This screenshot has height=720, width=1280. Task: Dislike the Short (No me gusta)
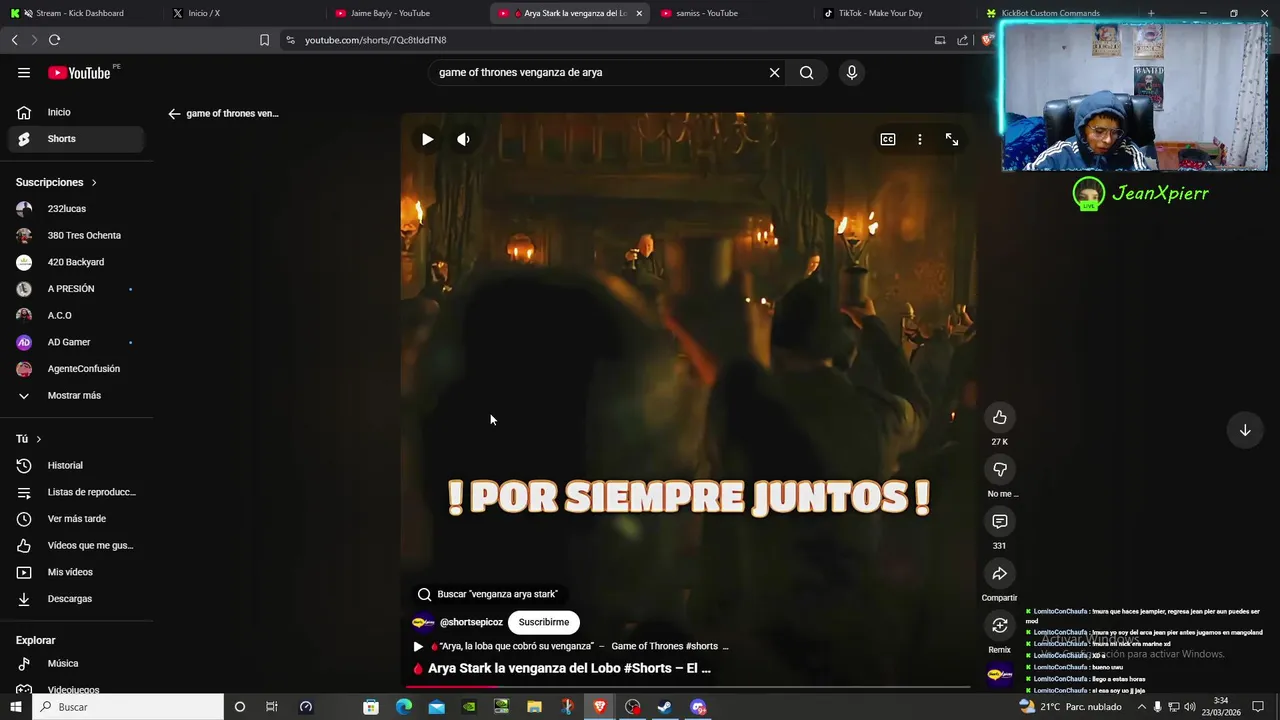999,469
